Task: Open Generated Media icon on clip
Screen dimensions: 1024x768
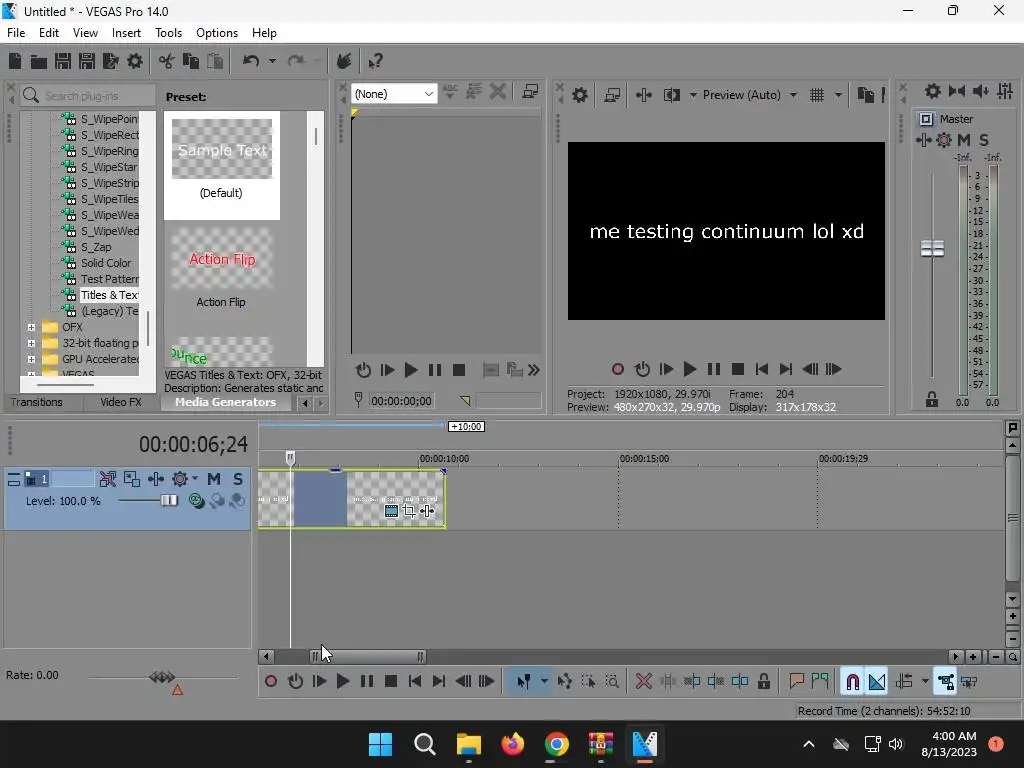Action: (x=391, y=511)
